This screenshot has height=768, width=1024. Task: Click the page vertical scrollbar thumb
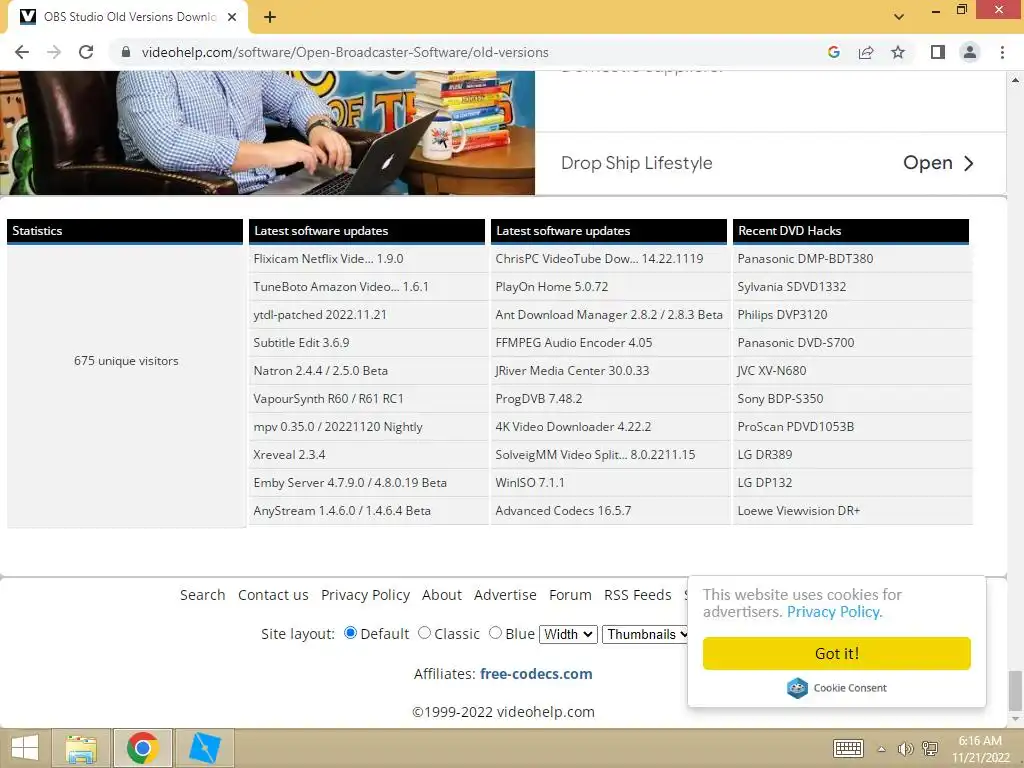click(x=1015, y=690)
